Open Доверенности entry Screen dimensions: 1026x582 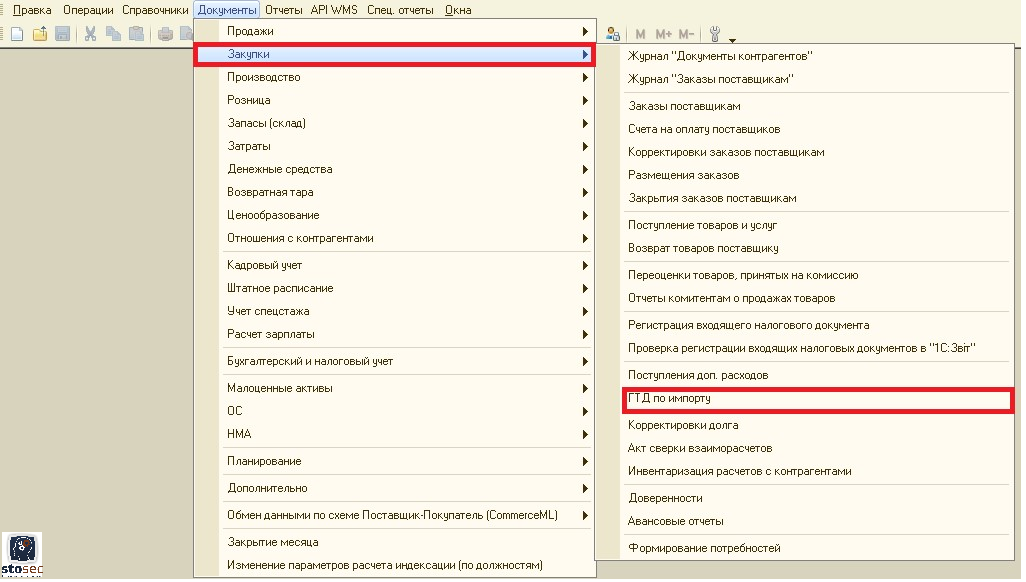point(805,498)
